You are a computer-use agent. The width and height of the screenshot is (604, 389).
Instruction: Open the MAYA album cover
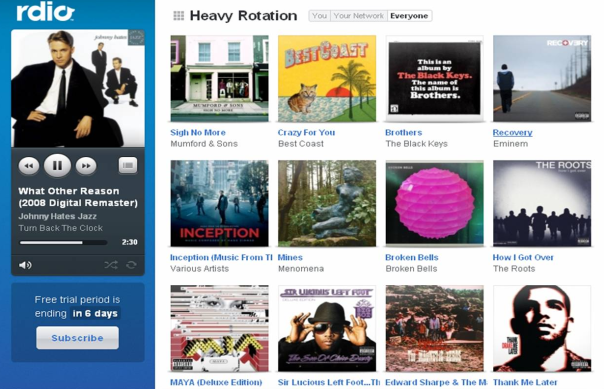pyautogui.click(x=220, y=328)
